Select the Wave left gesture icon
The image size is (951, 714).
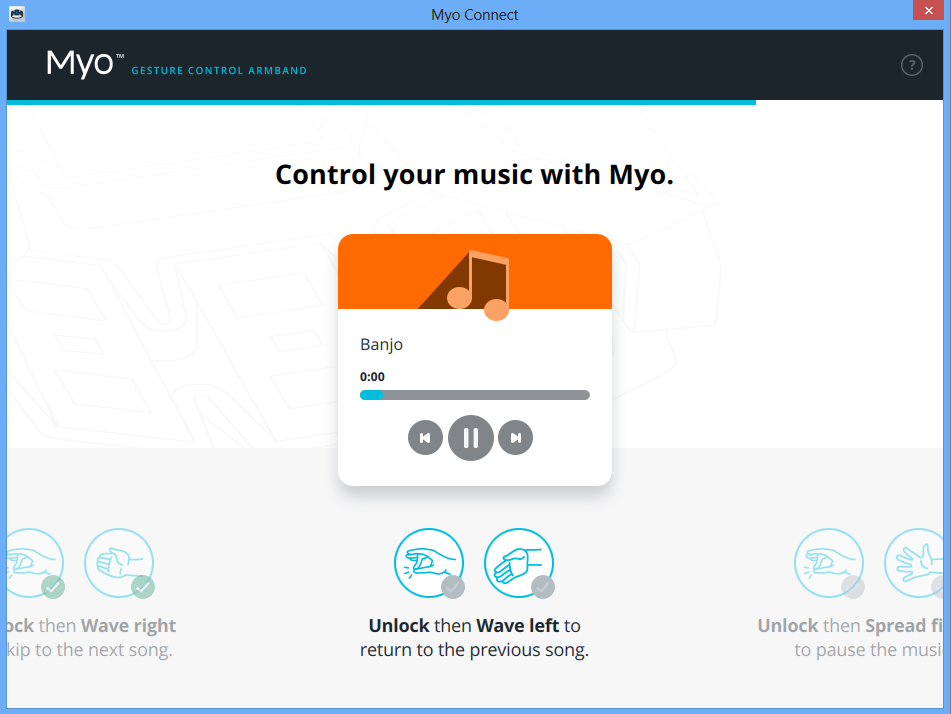point(518,562)
